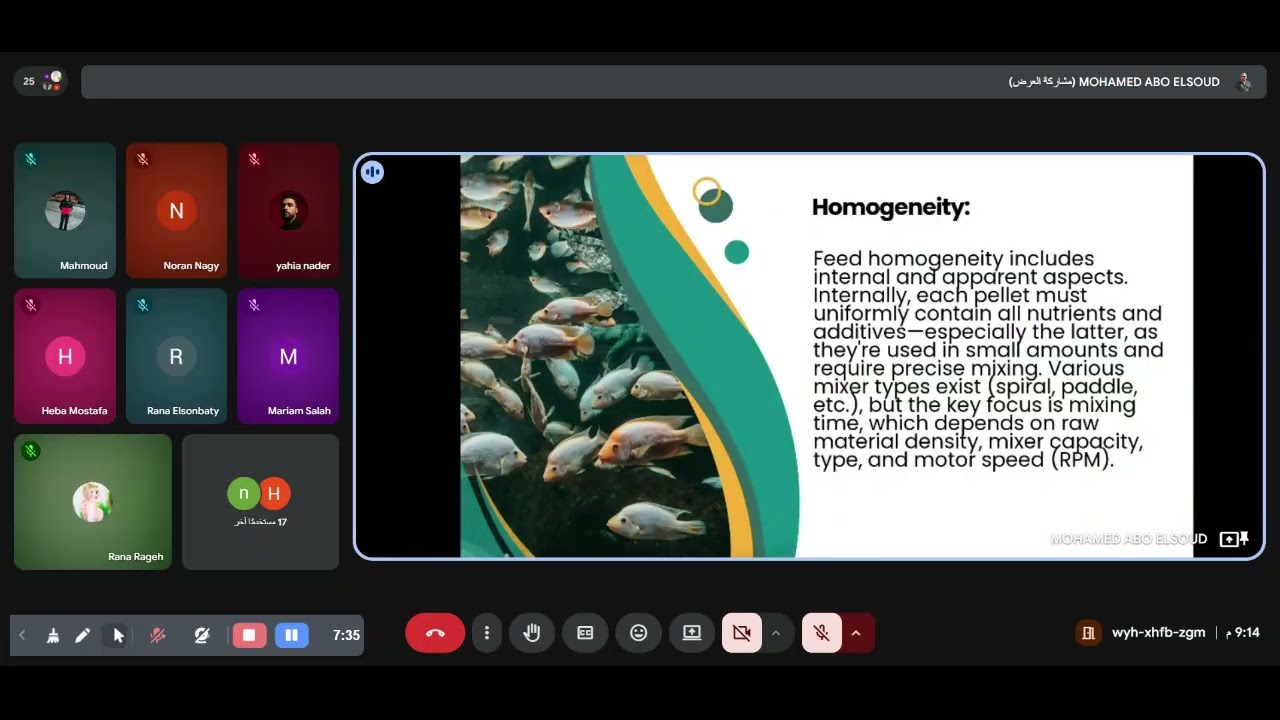
Task: Click the present screen button
Action: (x=692, y=633)
